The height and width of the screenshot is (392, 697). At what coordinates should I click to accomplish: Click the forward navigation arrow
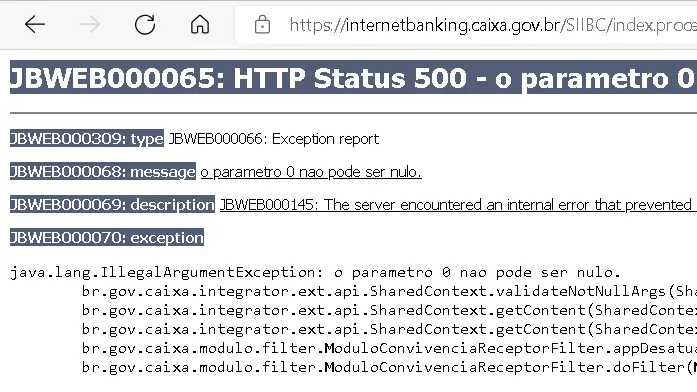coord(90,24)
